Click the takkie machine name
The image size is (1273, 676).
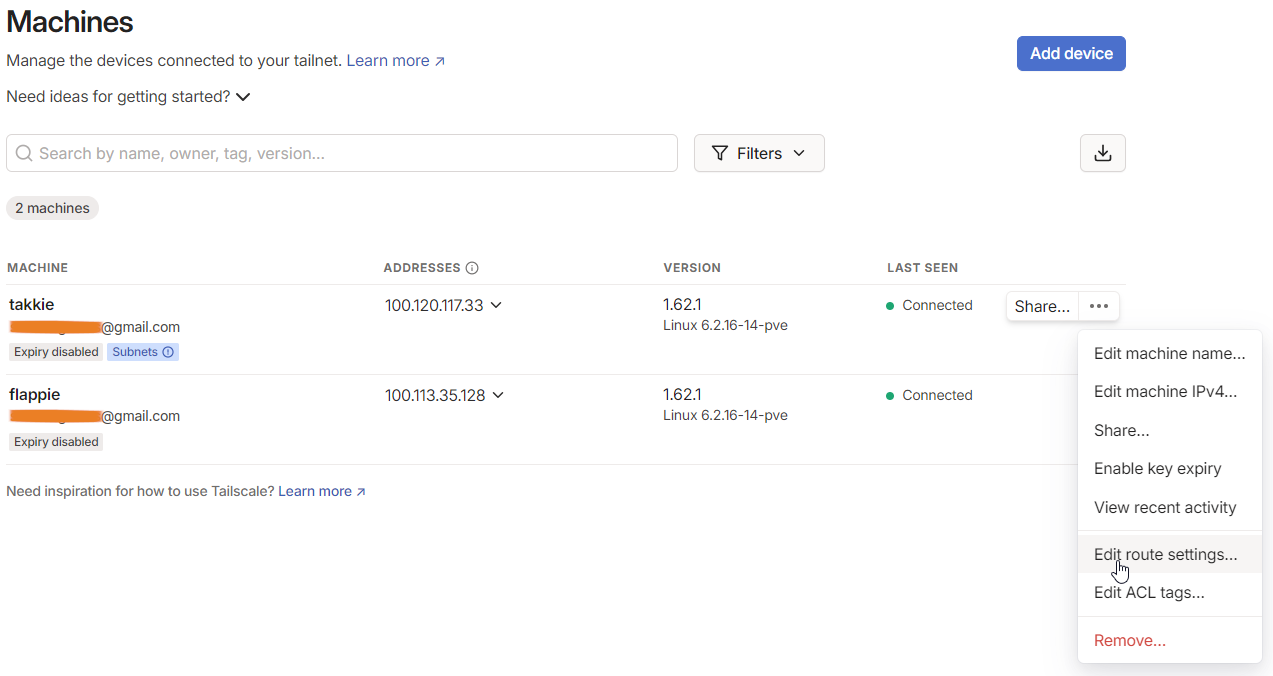coord(32,304)
